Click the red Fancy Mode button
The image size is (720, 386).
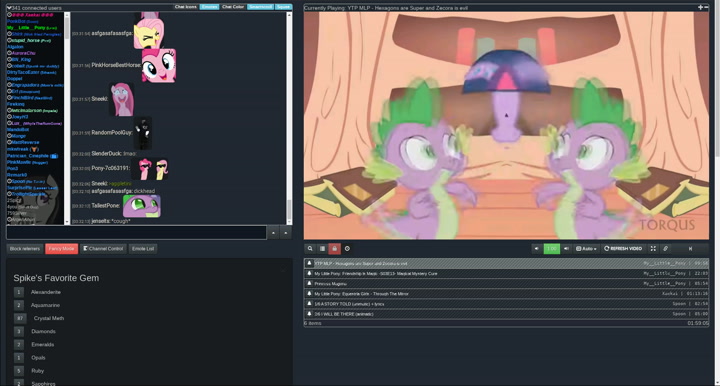click(62, 248)
